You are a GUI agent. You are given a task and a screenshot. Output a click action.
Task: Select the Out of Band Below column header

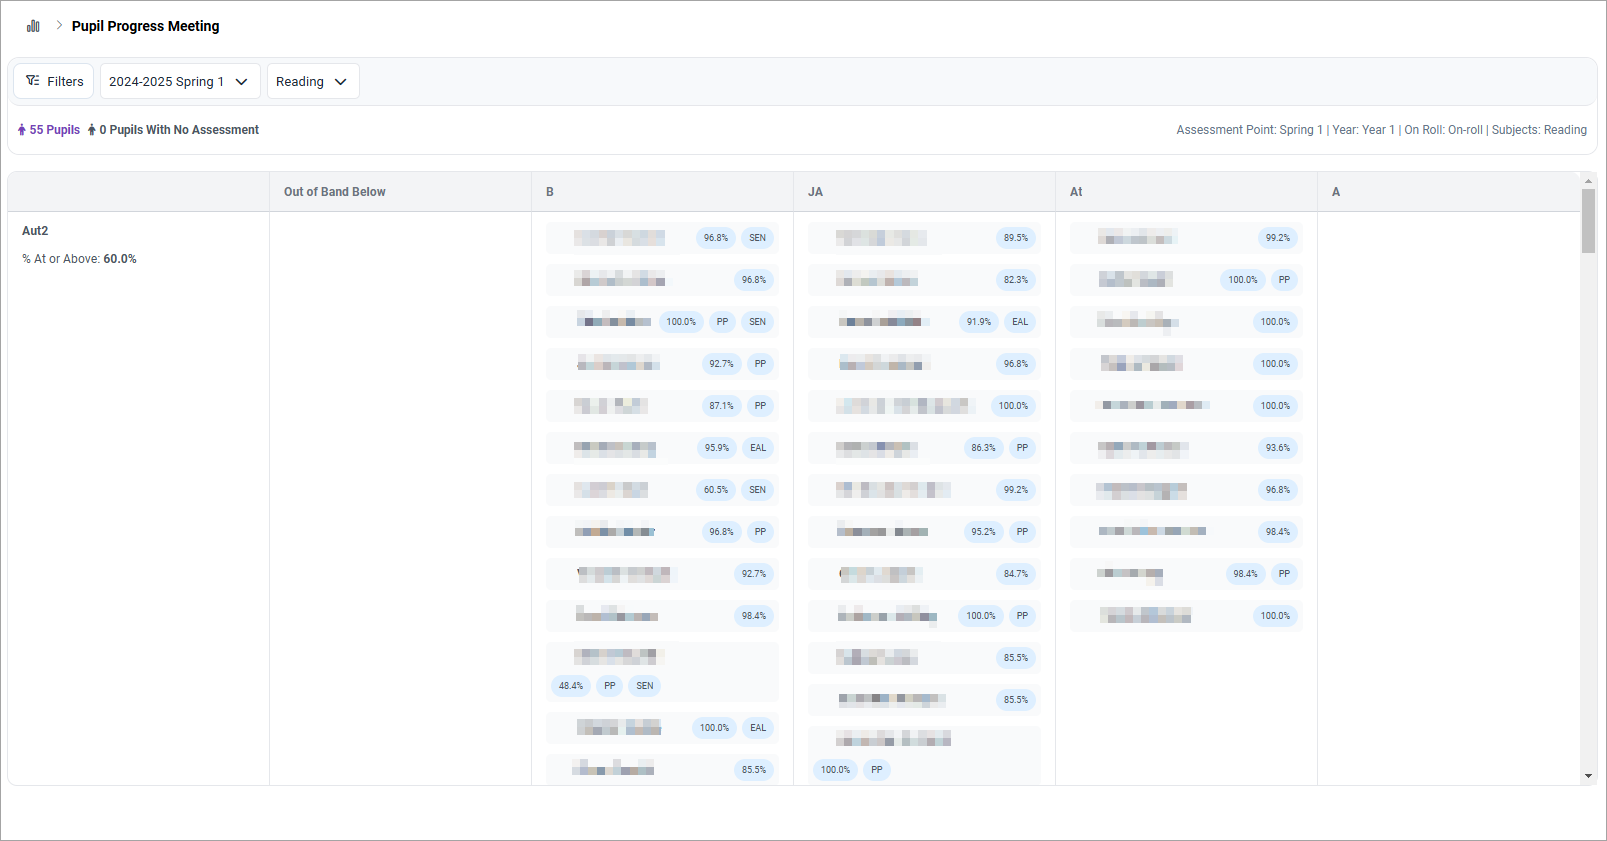coord(335,192)
